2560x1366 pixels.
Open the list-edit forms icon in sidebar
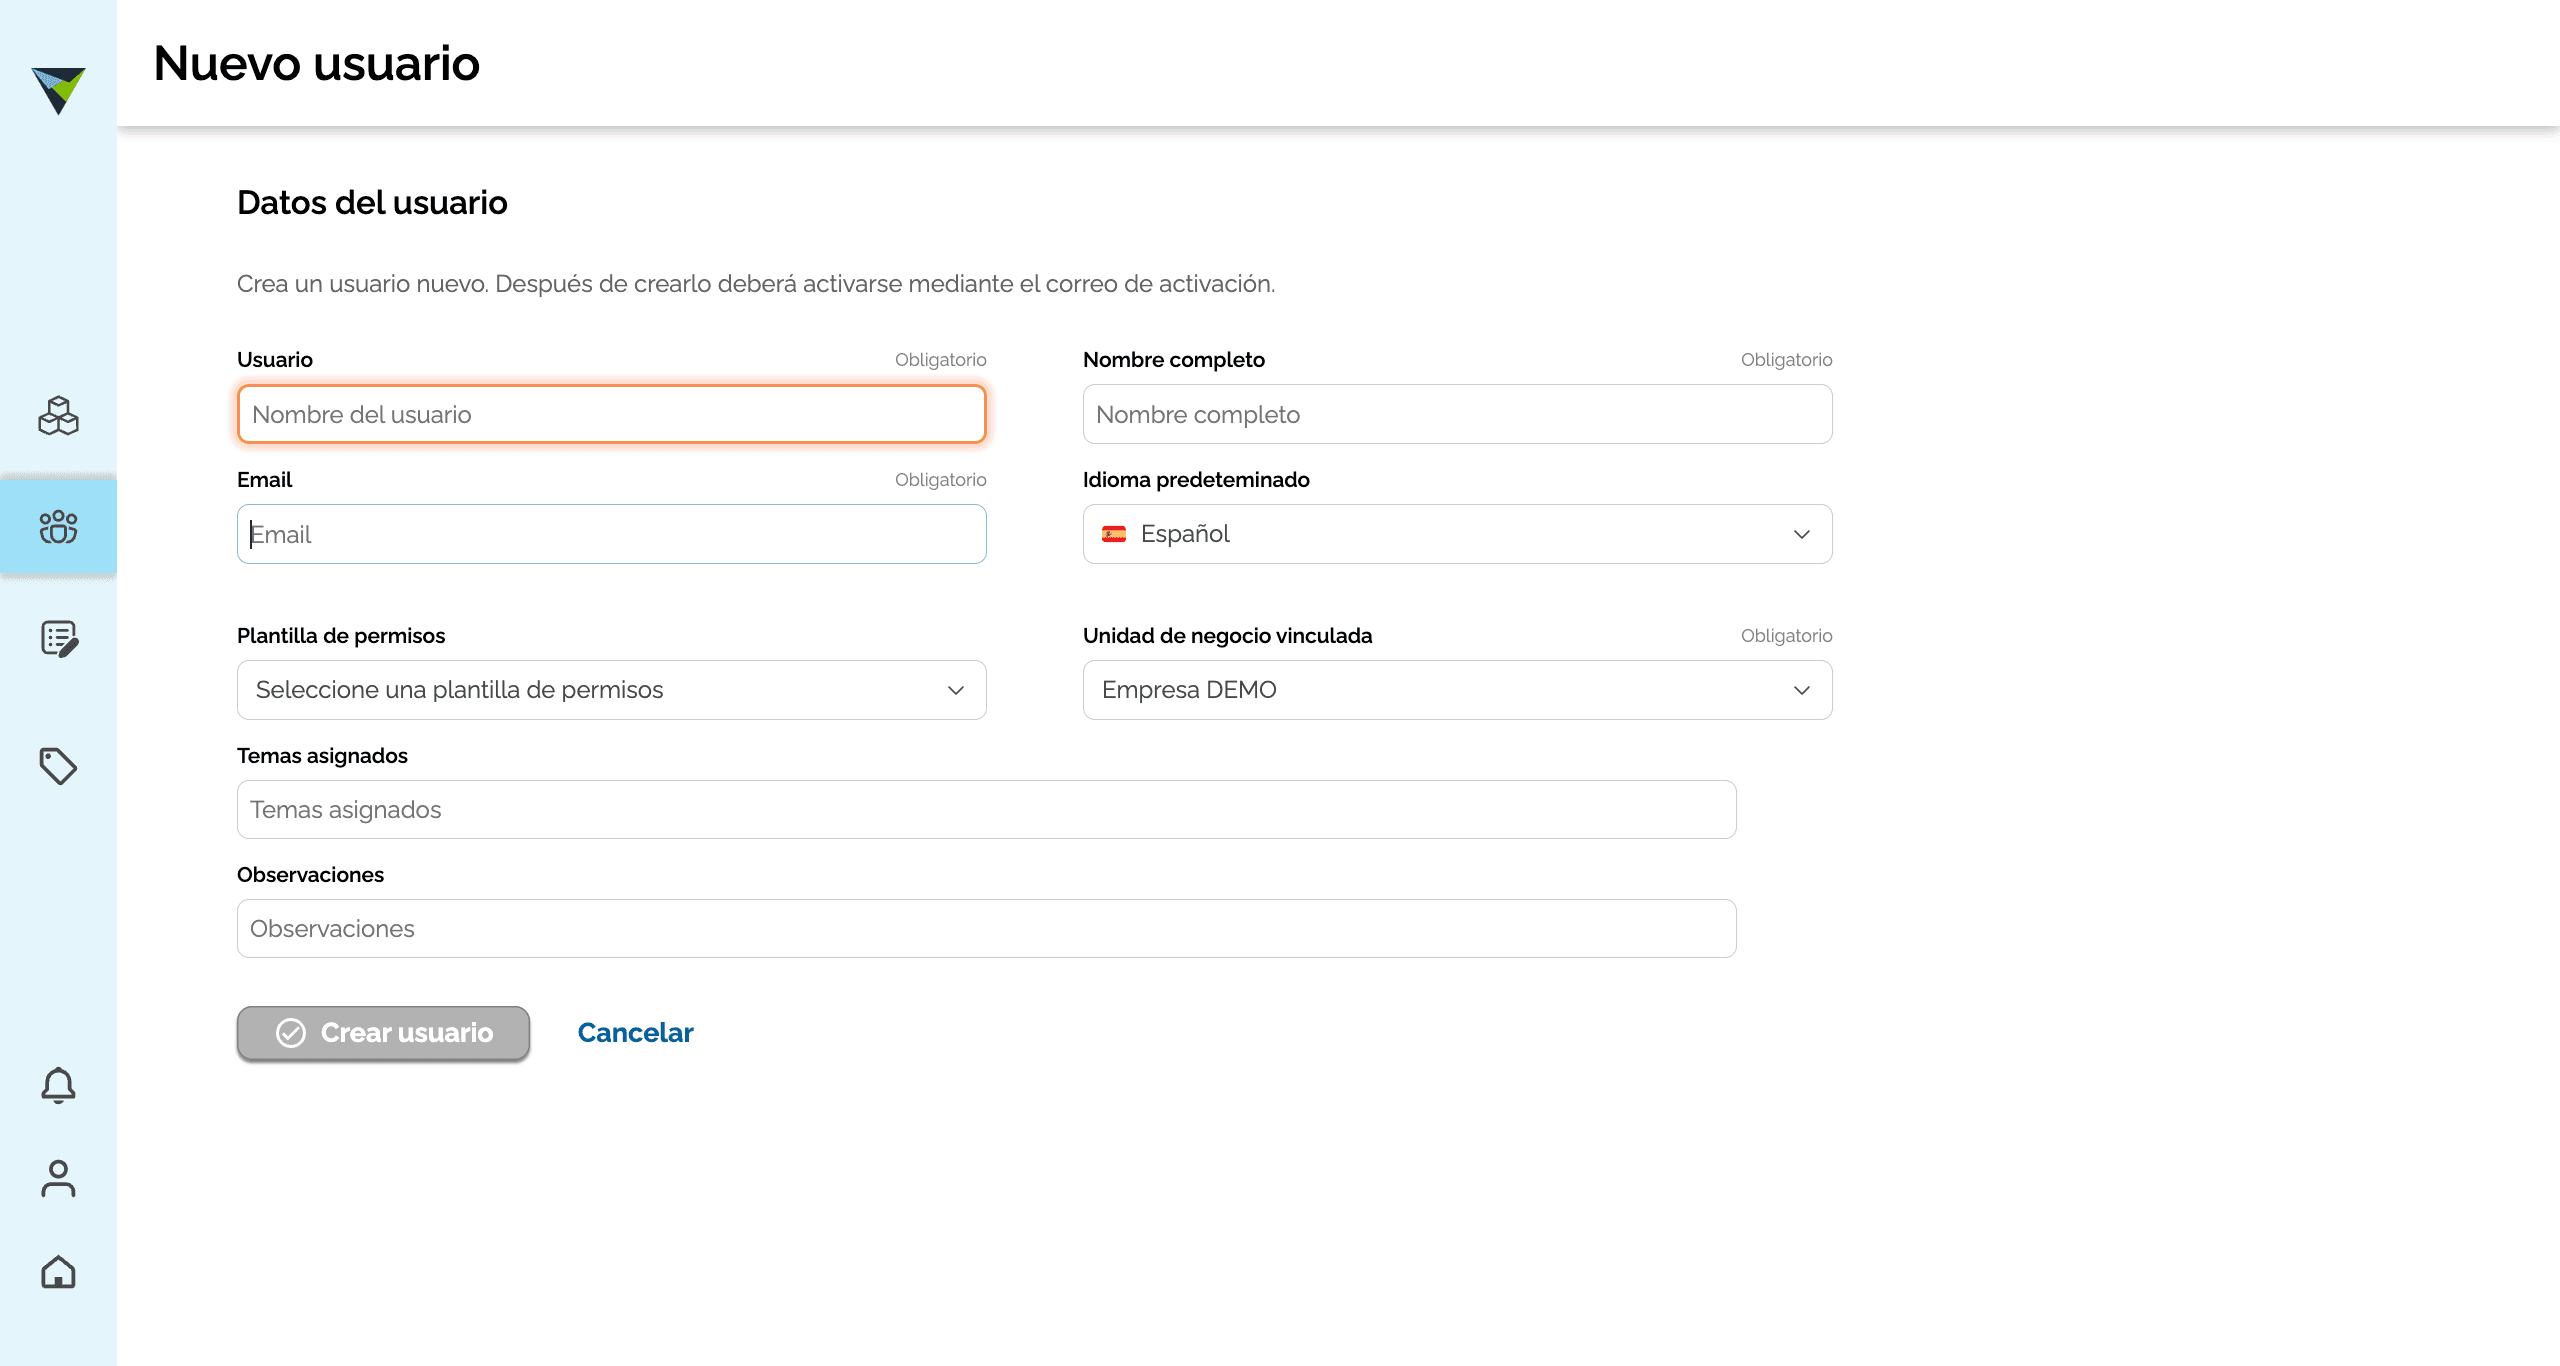point(59,638)
